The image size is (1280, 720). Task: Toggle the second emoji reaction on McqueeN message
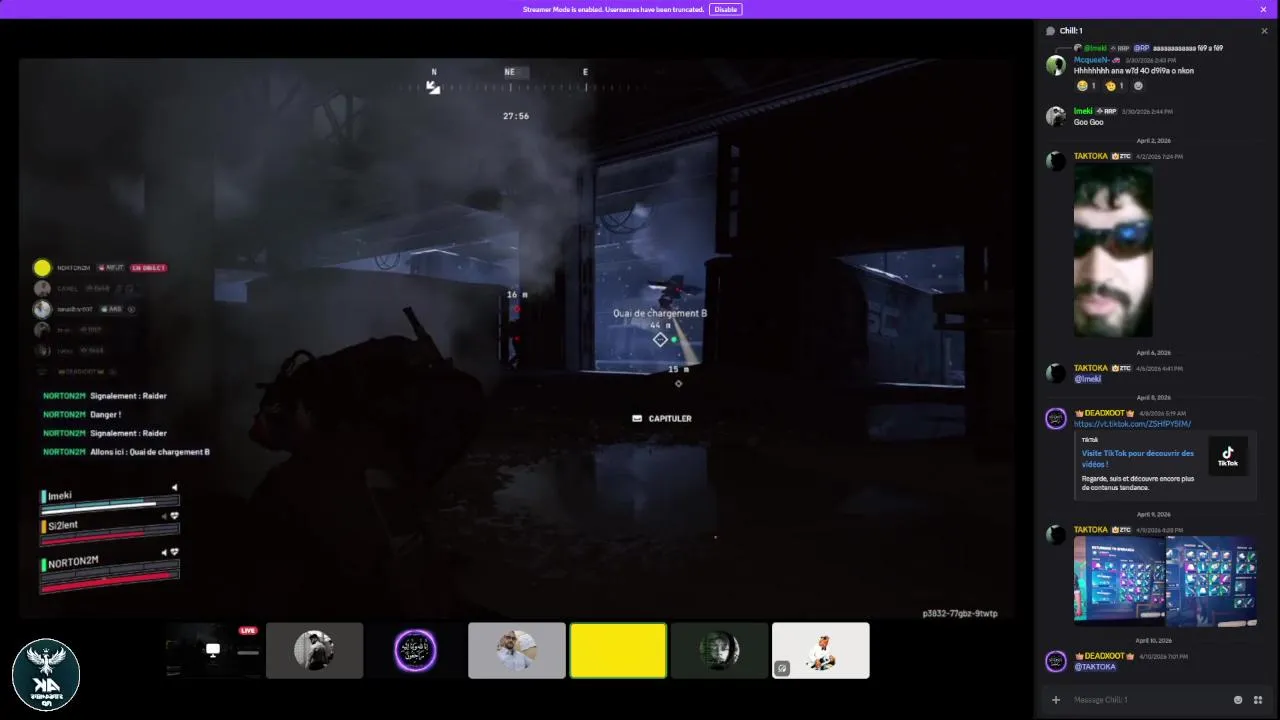[1115, 86]
